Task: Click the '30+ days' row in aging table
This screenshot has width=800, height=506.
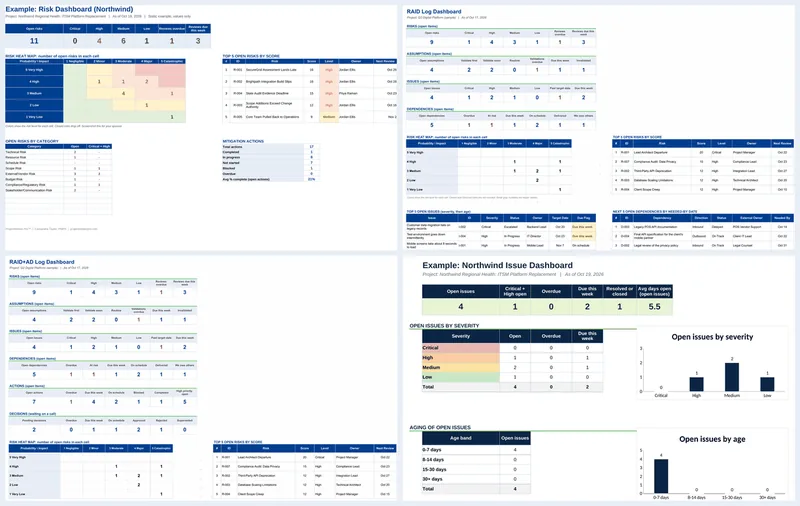Action: tap(476, 479)
